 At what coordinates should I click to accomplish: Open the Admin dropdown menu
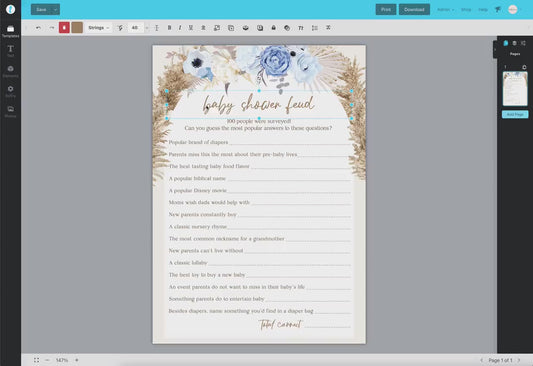[445, 10]
